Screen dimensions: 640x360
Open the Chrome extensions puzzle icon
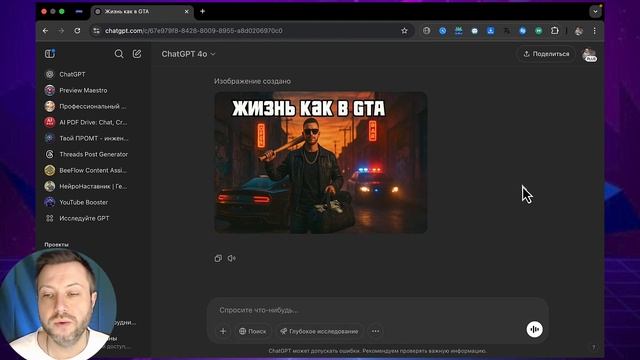(x=554, y=31)
